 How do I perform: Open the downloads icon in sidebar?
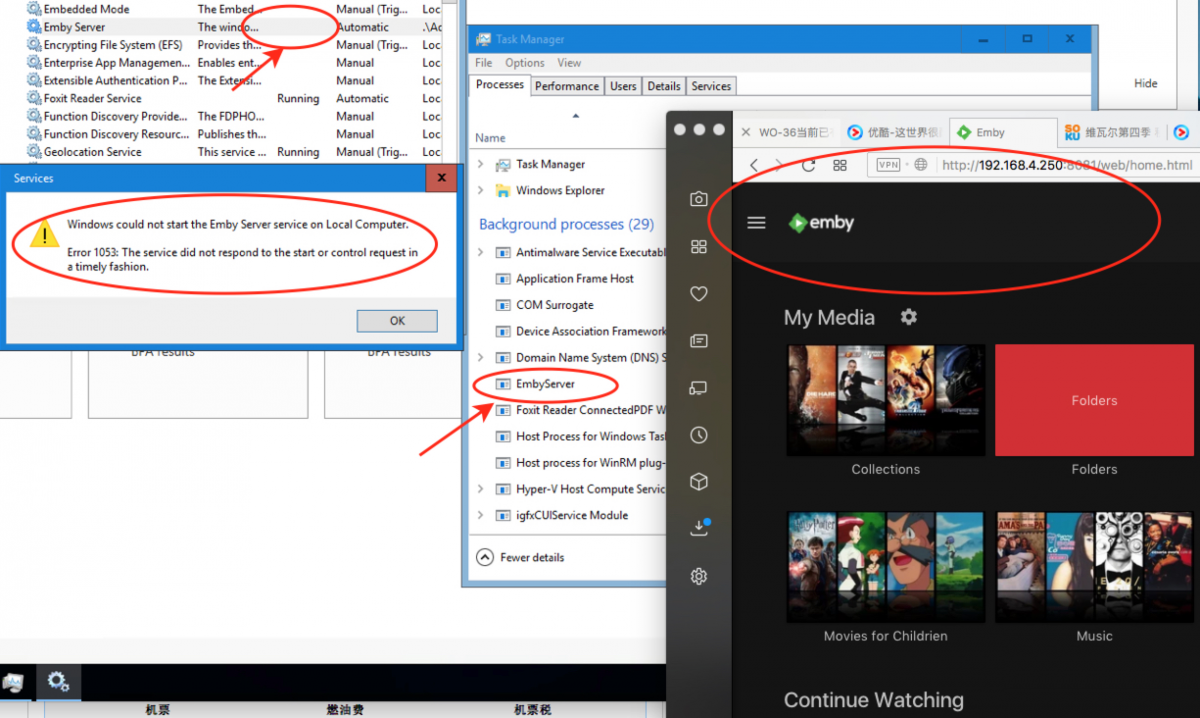pos(699,529)
